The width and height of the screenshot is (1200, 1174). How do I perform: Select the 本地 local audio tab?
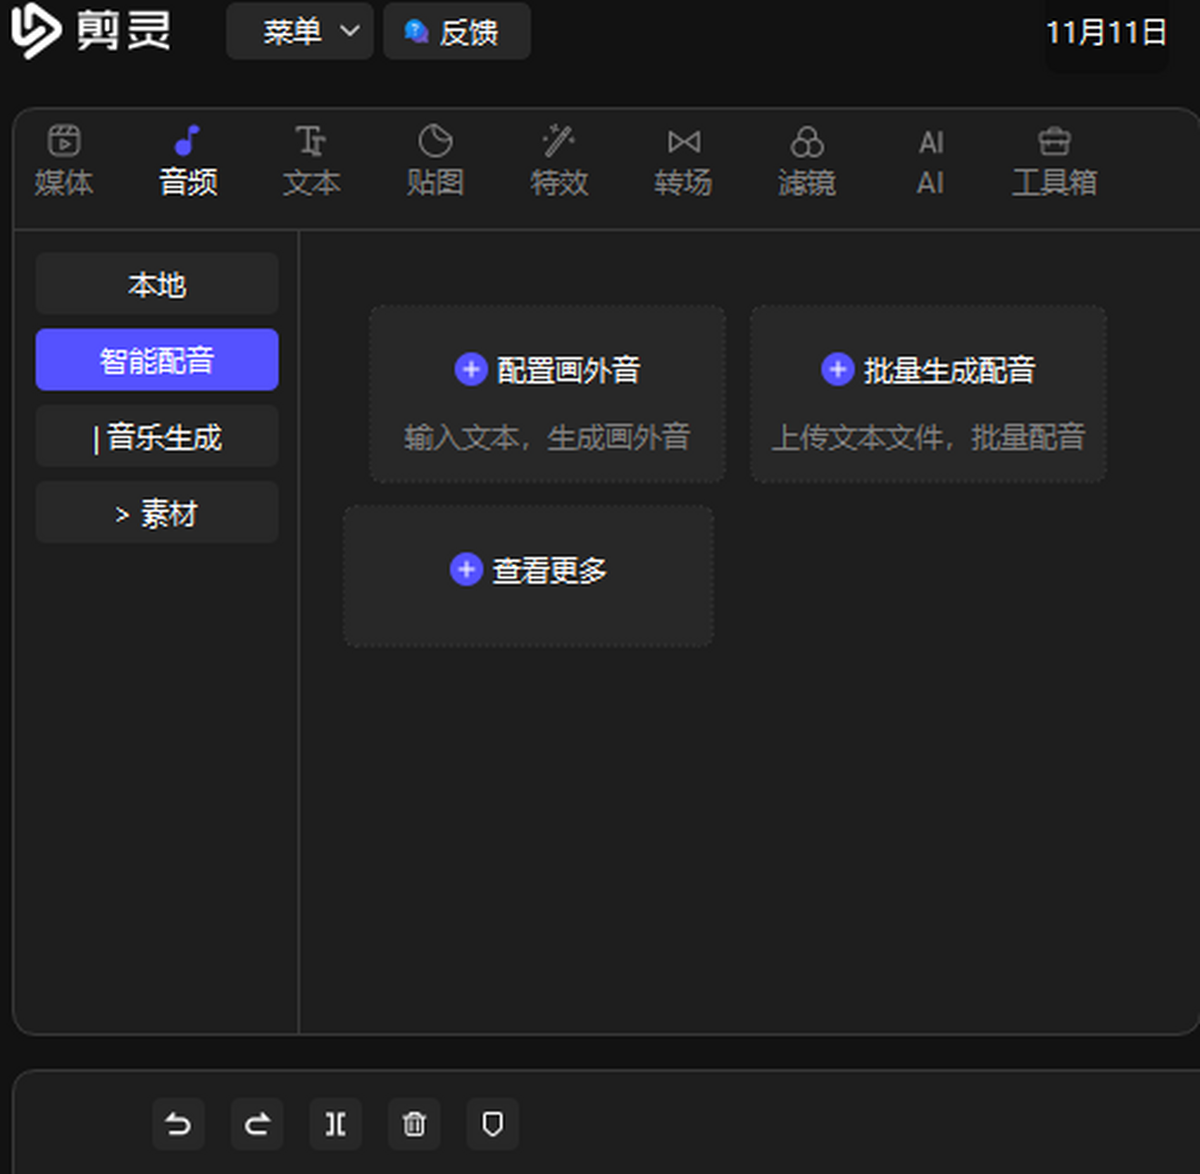(x=157, y=285)
